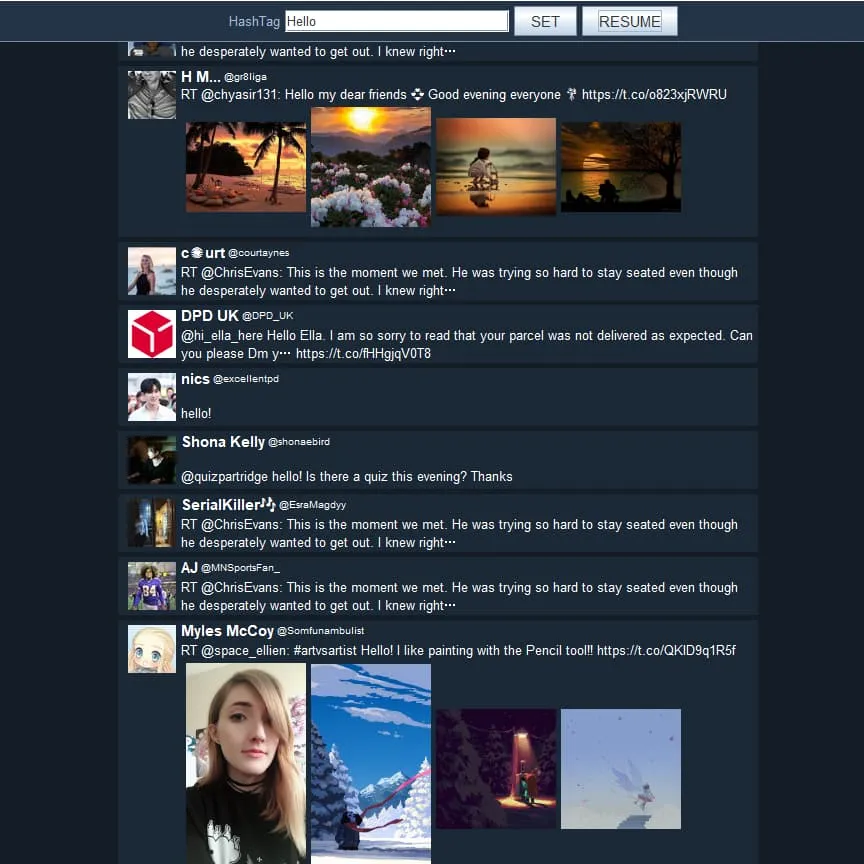
Task: Click the courtaynes profile avatar
Action: pyautogui.click(x=152, y=271)
